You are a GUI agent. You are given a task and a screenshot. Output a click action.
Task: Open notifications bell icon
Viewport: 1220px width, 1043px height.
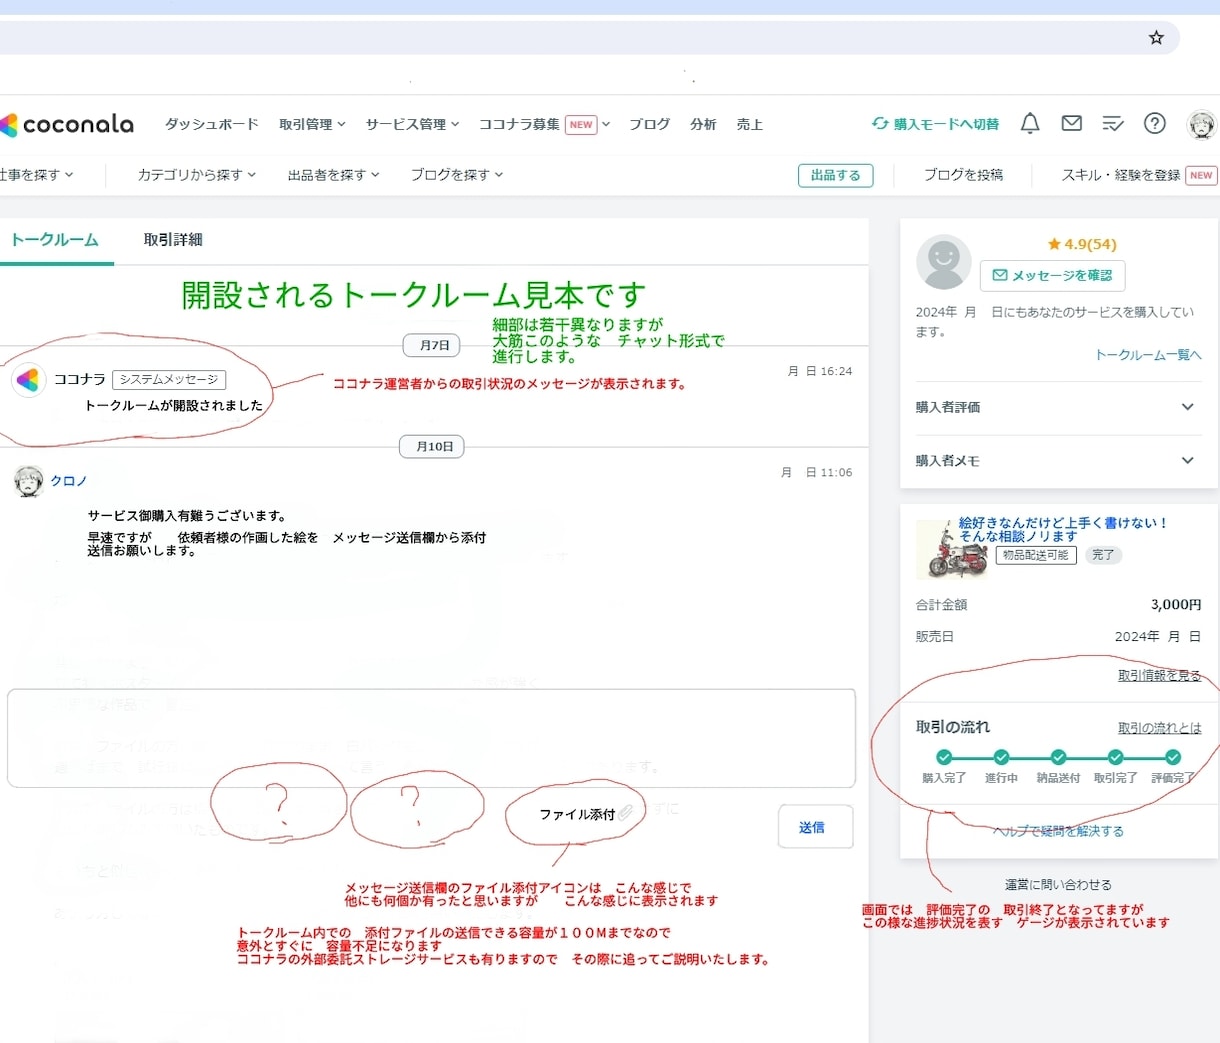point(1030,123)
